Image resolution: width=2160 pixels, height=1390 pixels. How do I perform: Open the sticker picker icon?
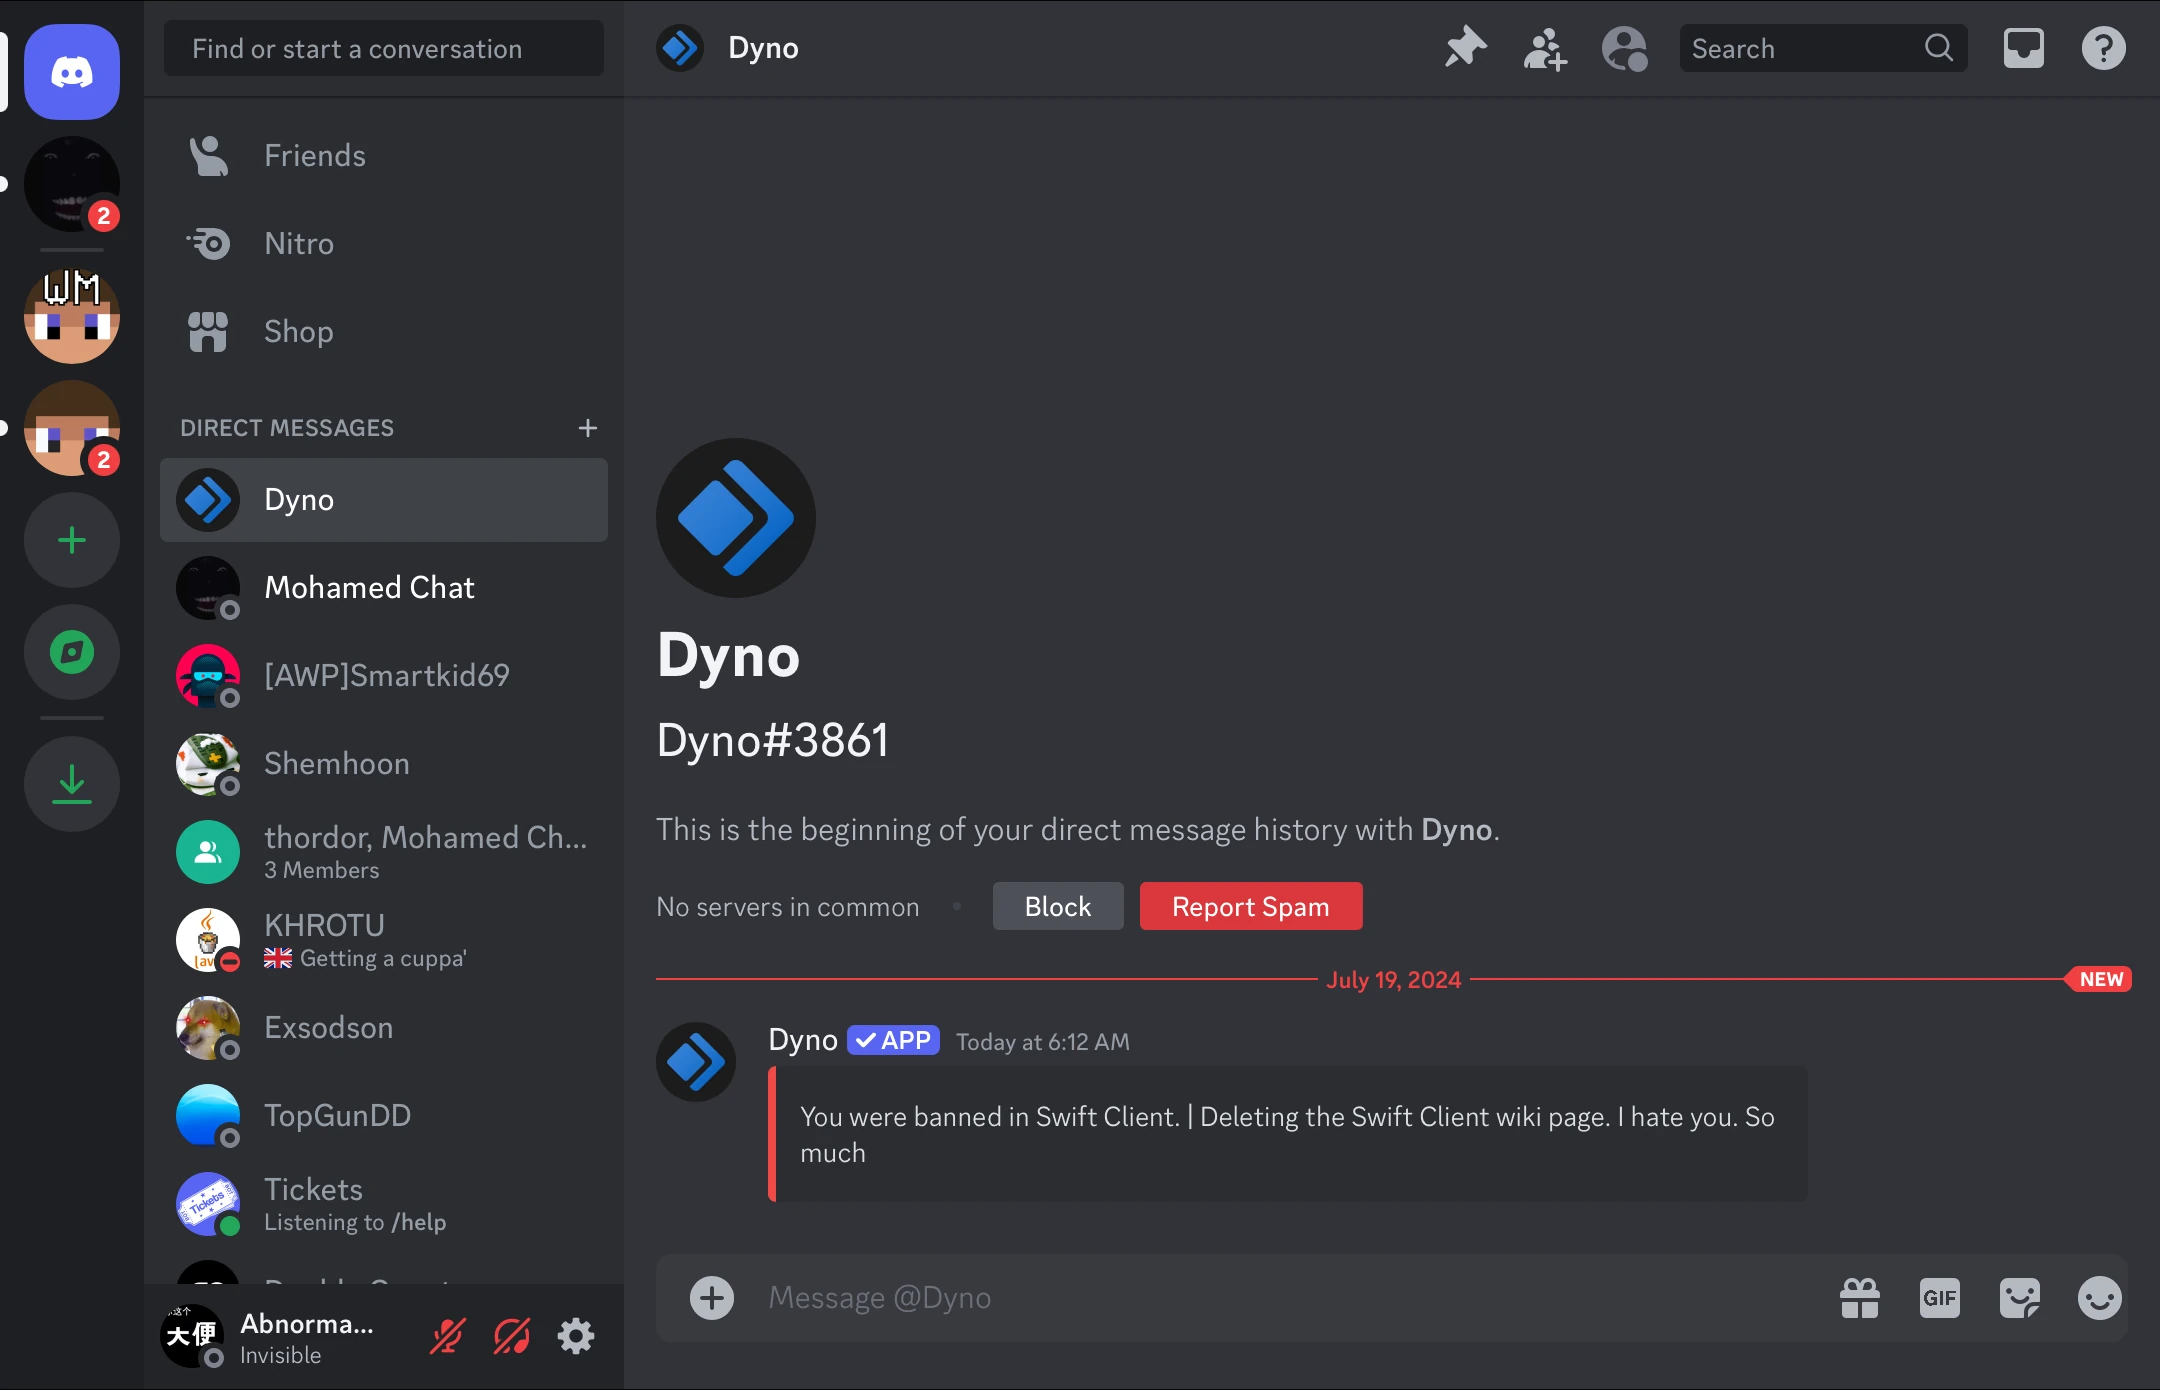click(x=2019, y=1298)
